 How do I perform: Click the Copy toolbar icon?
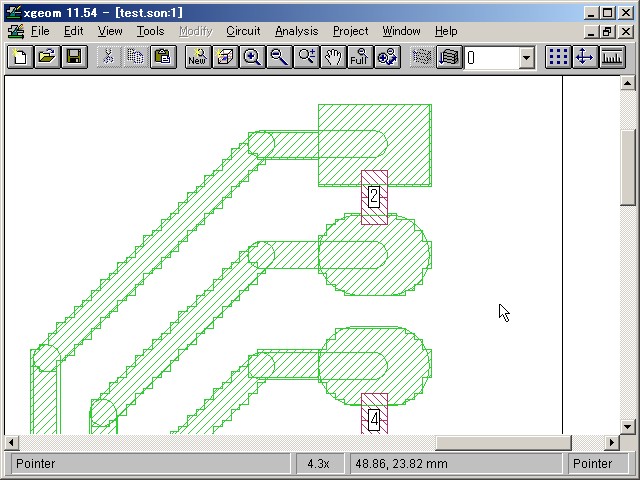point(136,57)
